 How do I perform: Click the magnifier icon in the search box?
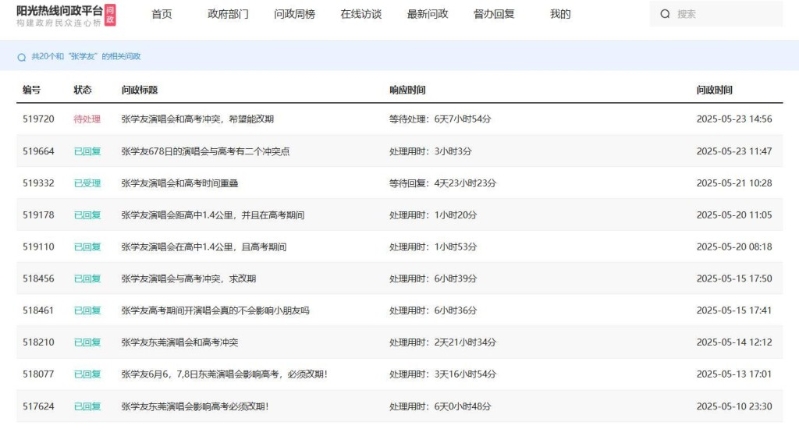666,15
